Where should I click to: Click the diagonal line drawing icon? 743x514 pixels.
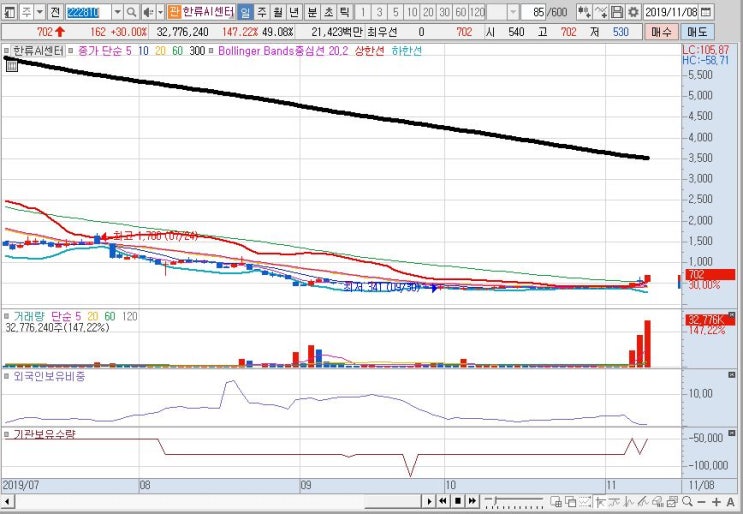(643, 501)
